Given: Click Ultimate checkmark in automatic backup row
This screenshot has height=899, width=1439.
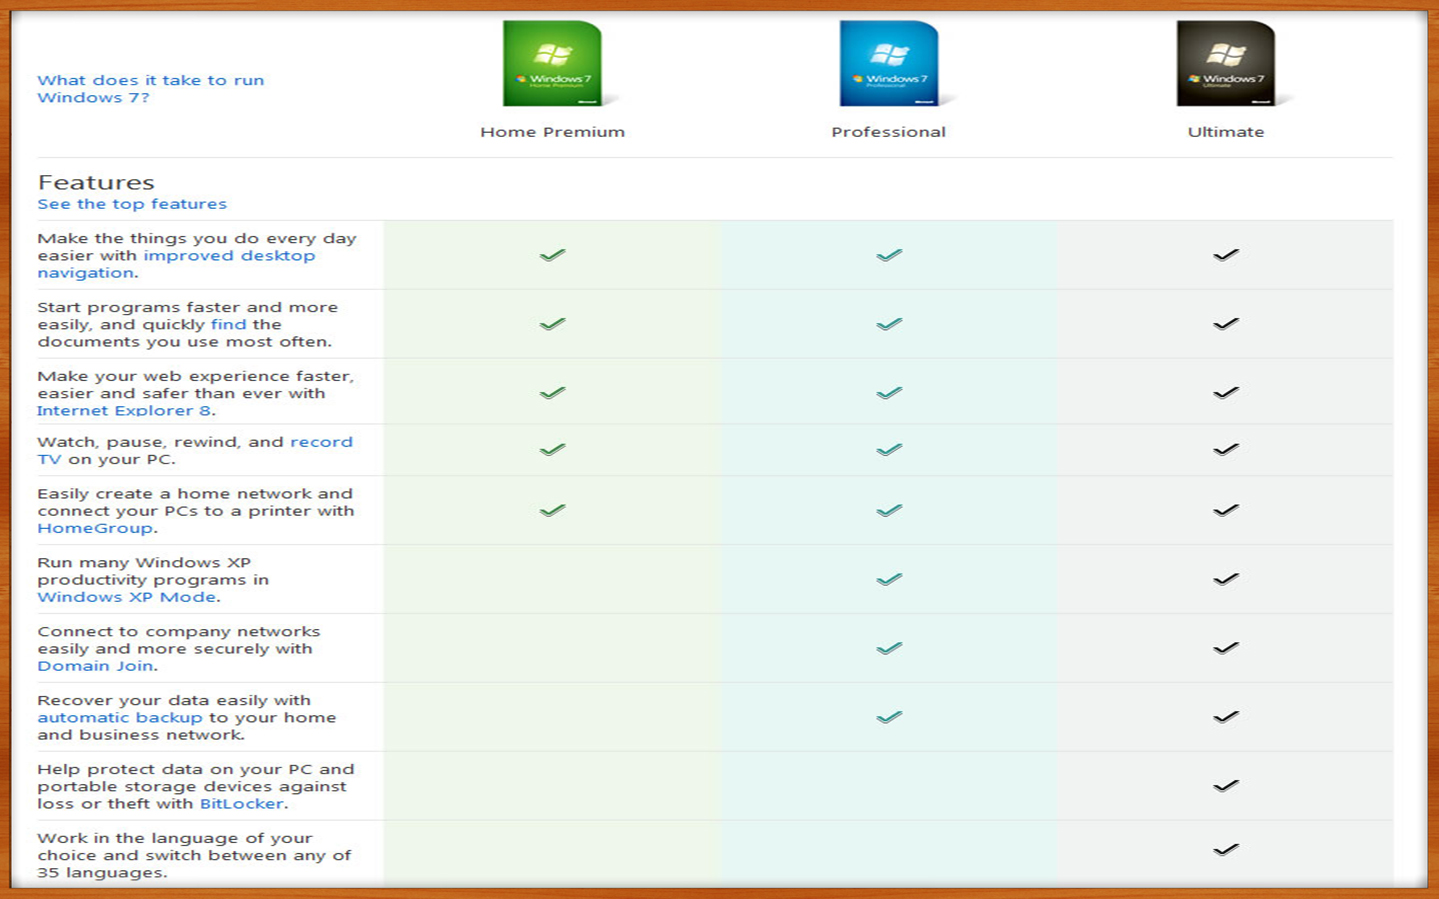Looking at the screenshot, I should click(x=1226, y=717).
